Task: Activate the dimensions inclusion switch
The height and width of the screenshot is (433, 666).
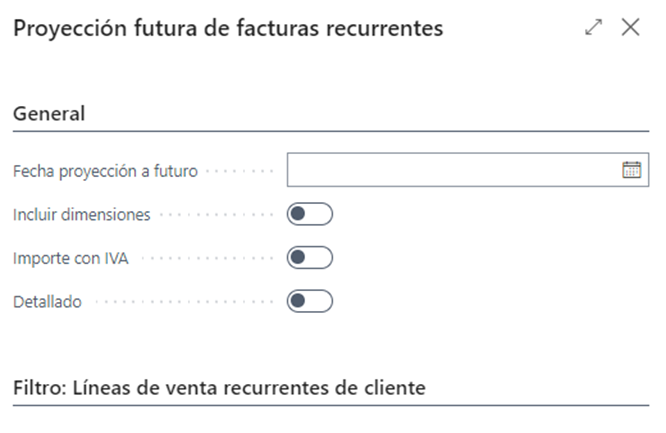Action: [310, 214]
